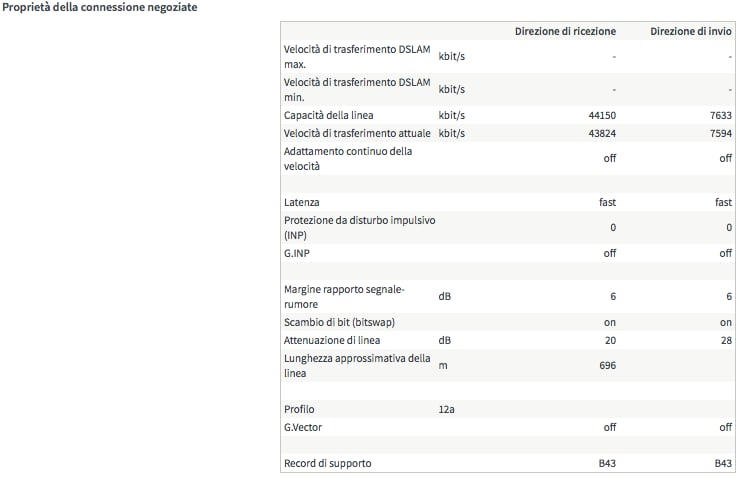Viewport: 744px width, 481px height.
Task: Click the Velocità di trasferimento attuale label
Action: (x=357, y=133)
